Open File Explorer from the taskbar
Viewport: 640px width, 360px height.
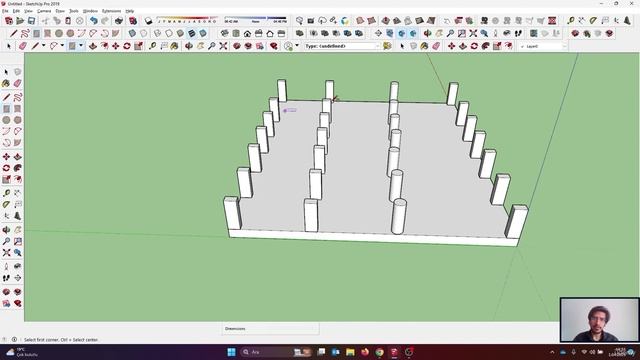350,352
